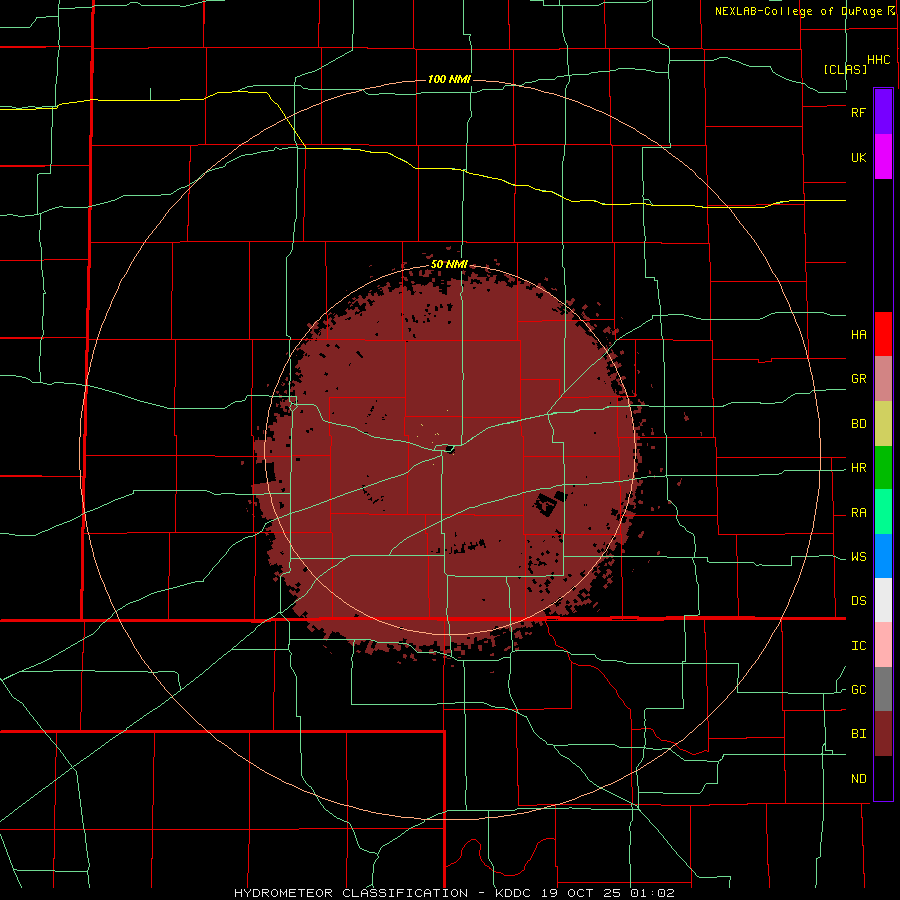
Task: Select the GC gray legend swatch
Action: click(883, 689)
